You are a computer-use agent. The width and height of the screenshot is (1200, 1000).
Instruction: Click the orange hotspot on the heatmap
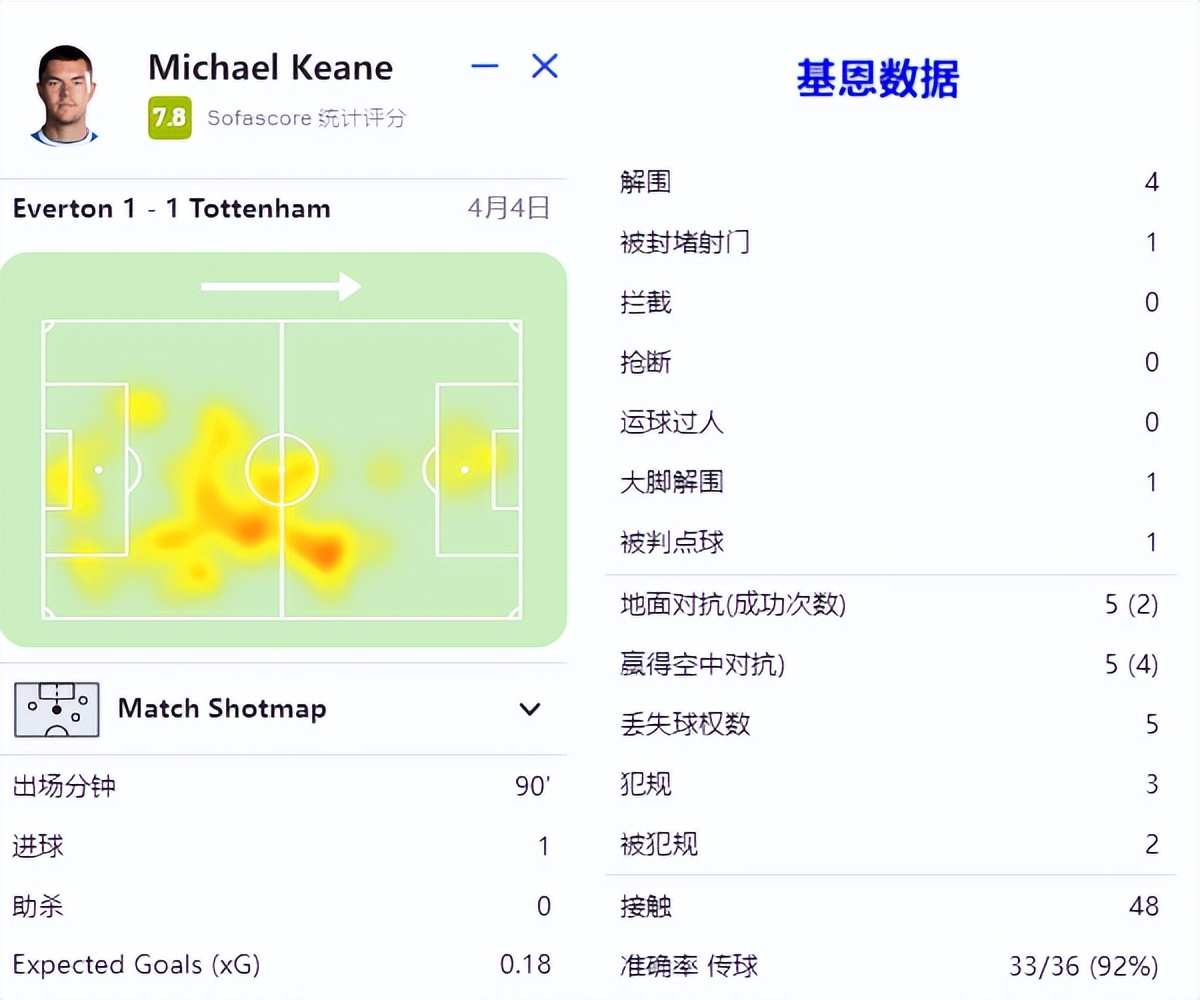pos(326,551)
